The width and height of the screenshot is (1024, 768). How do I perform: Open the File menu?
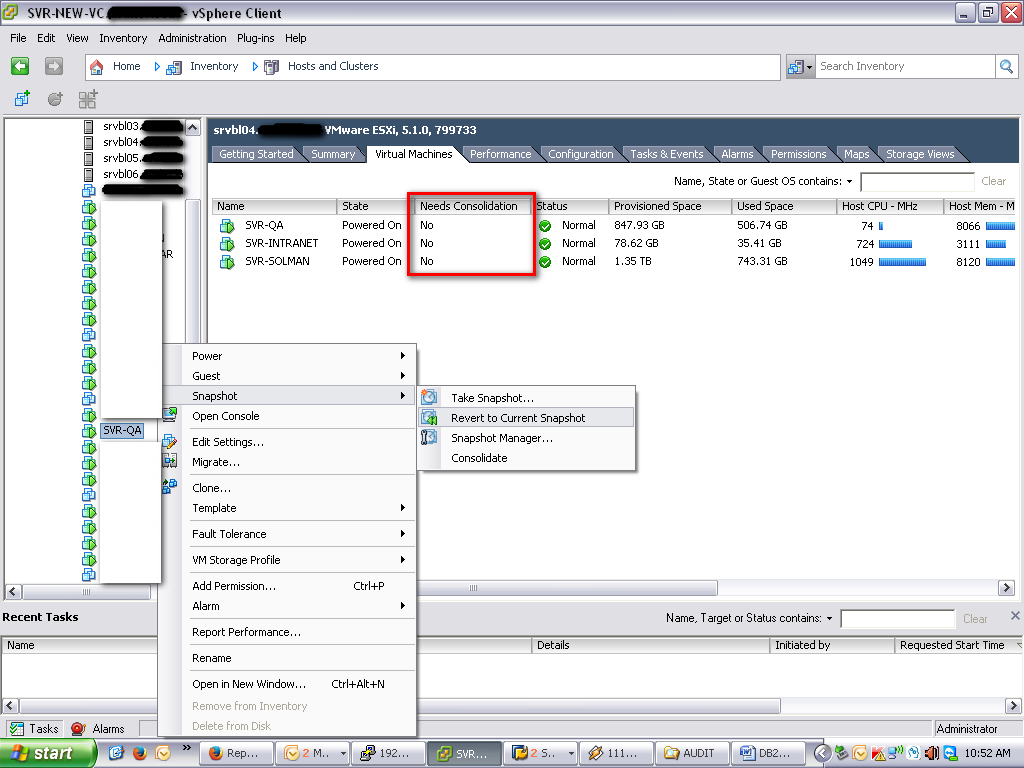[x=18, y=38]
